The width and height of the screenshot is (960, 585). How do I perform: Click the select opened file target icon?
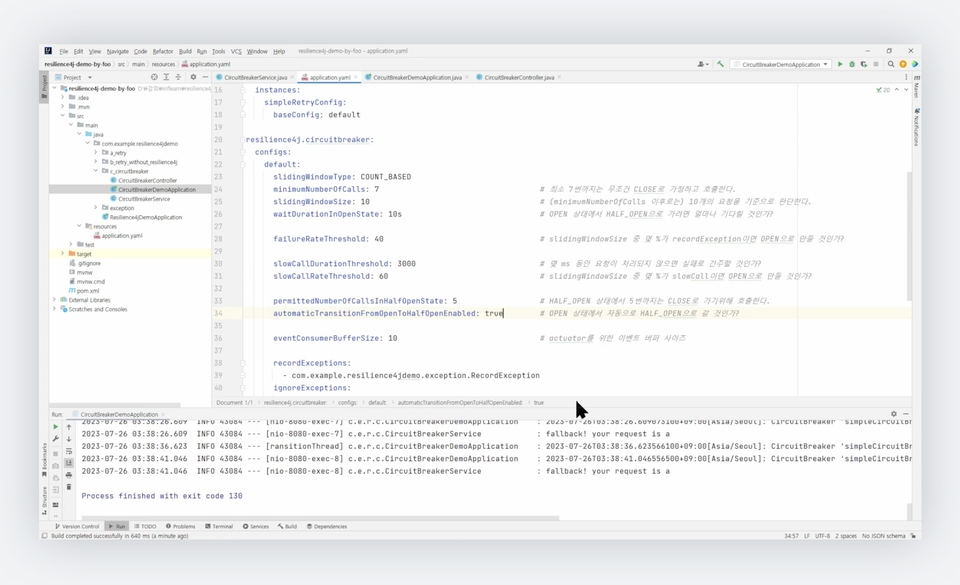pos(154,77)
